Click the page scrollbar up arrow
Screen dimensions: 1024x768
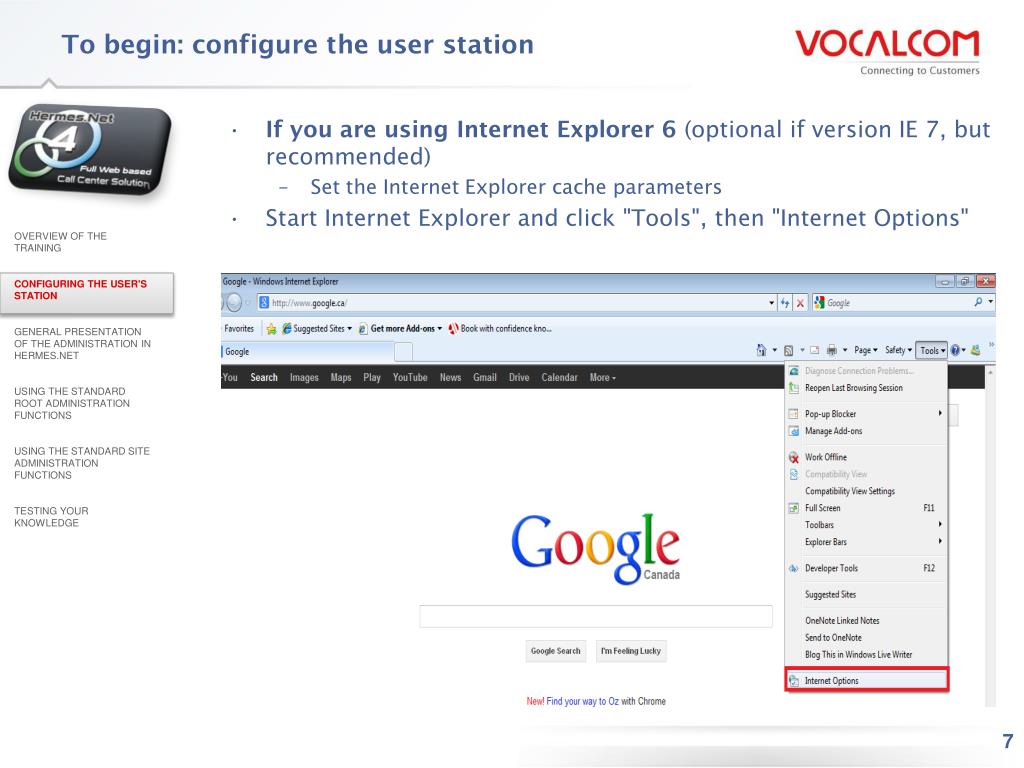coord(991,372)
